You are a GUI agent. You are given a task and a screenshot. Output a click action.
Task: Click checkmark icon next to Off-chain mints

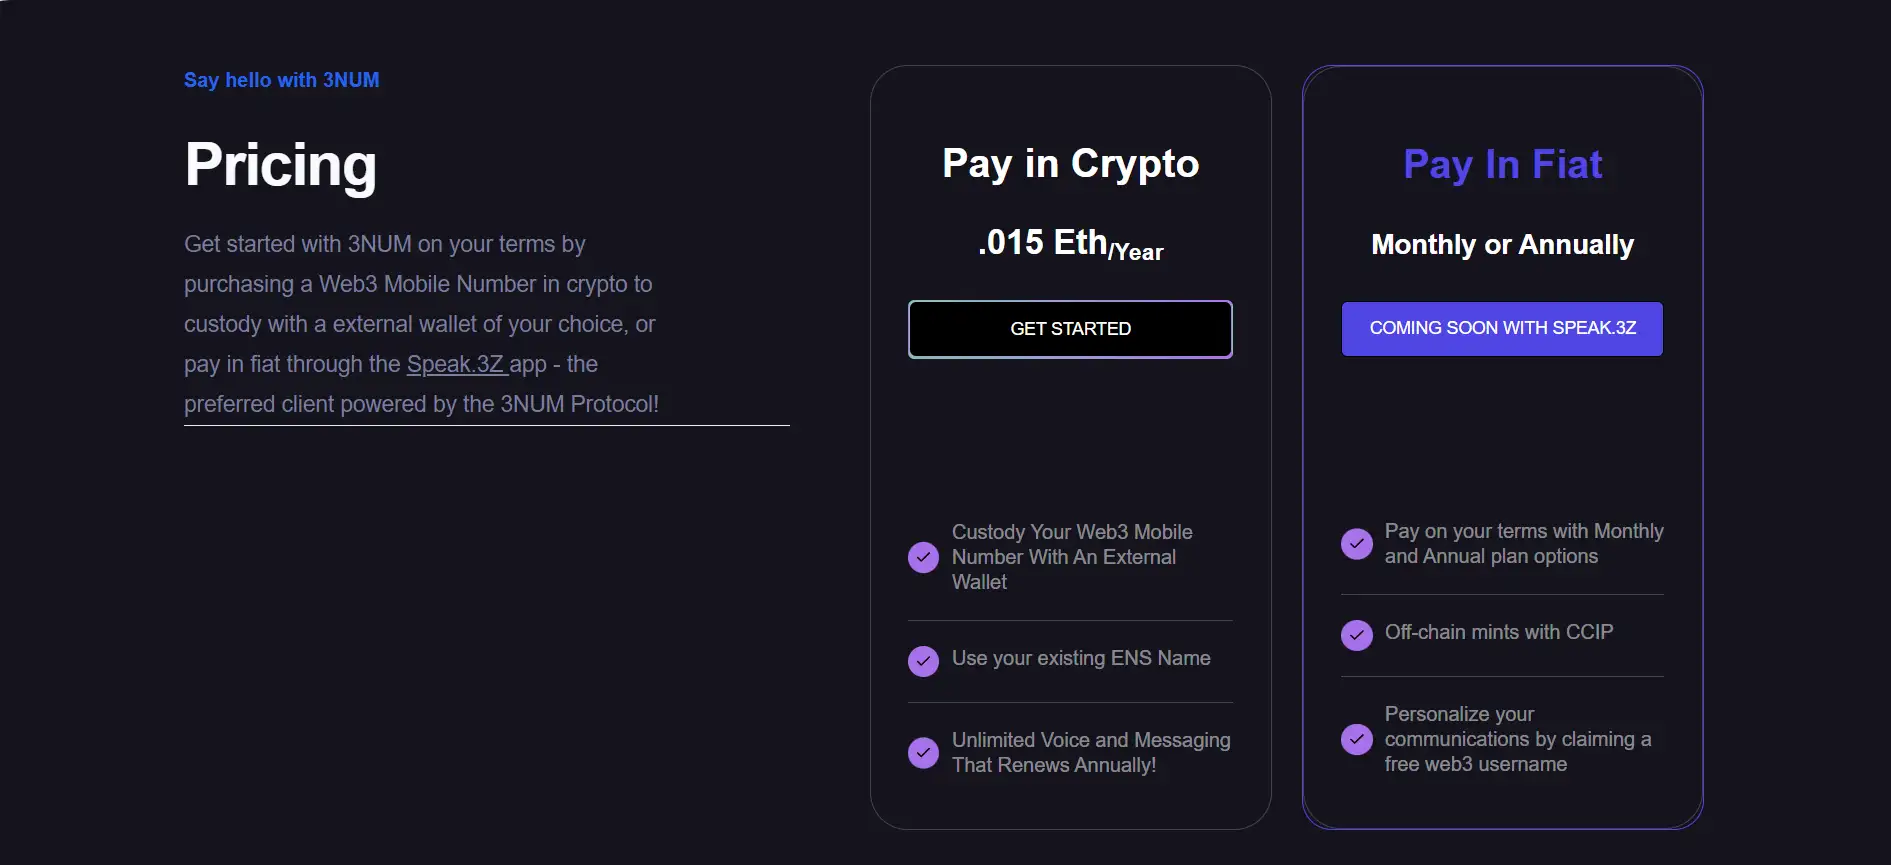(1356, 635)
